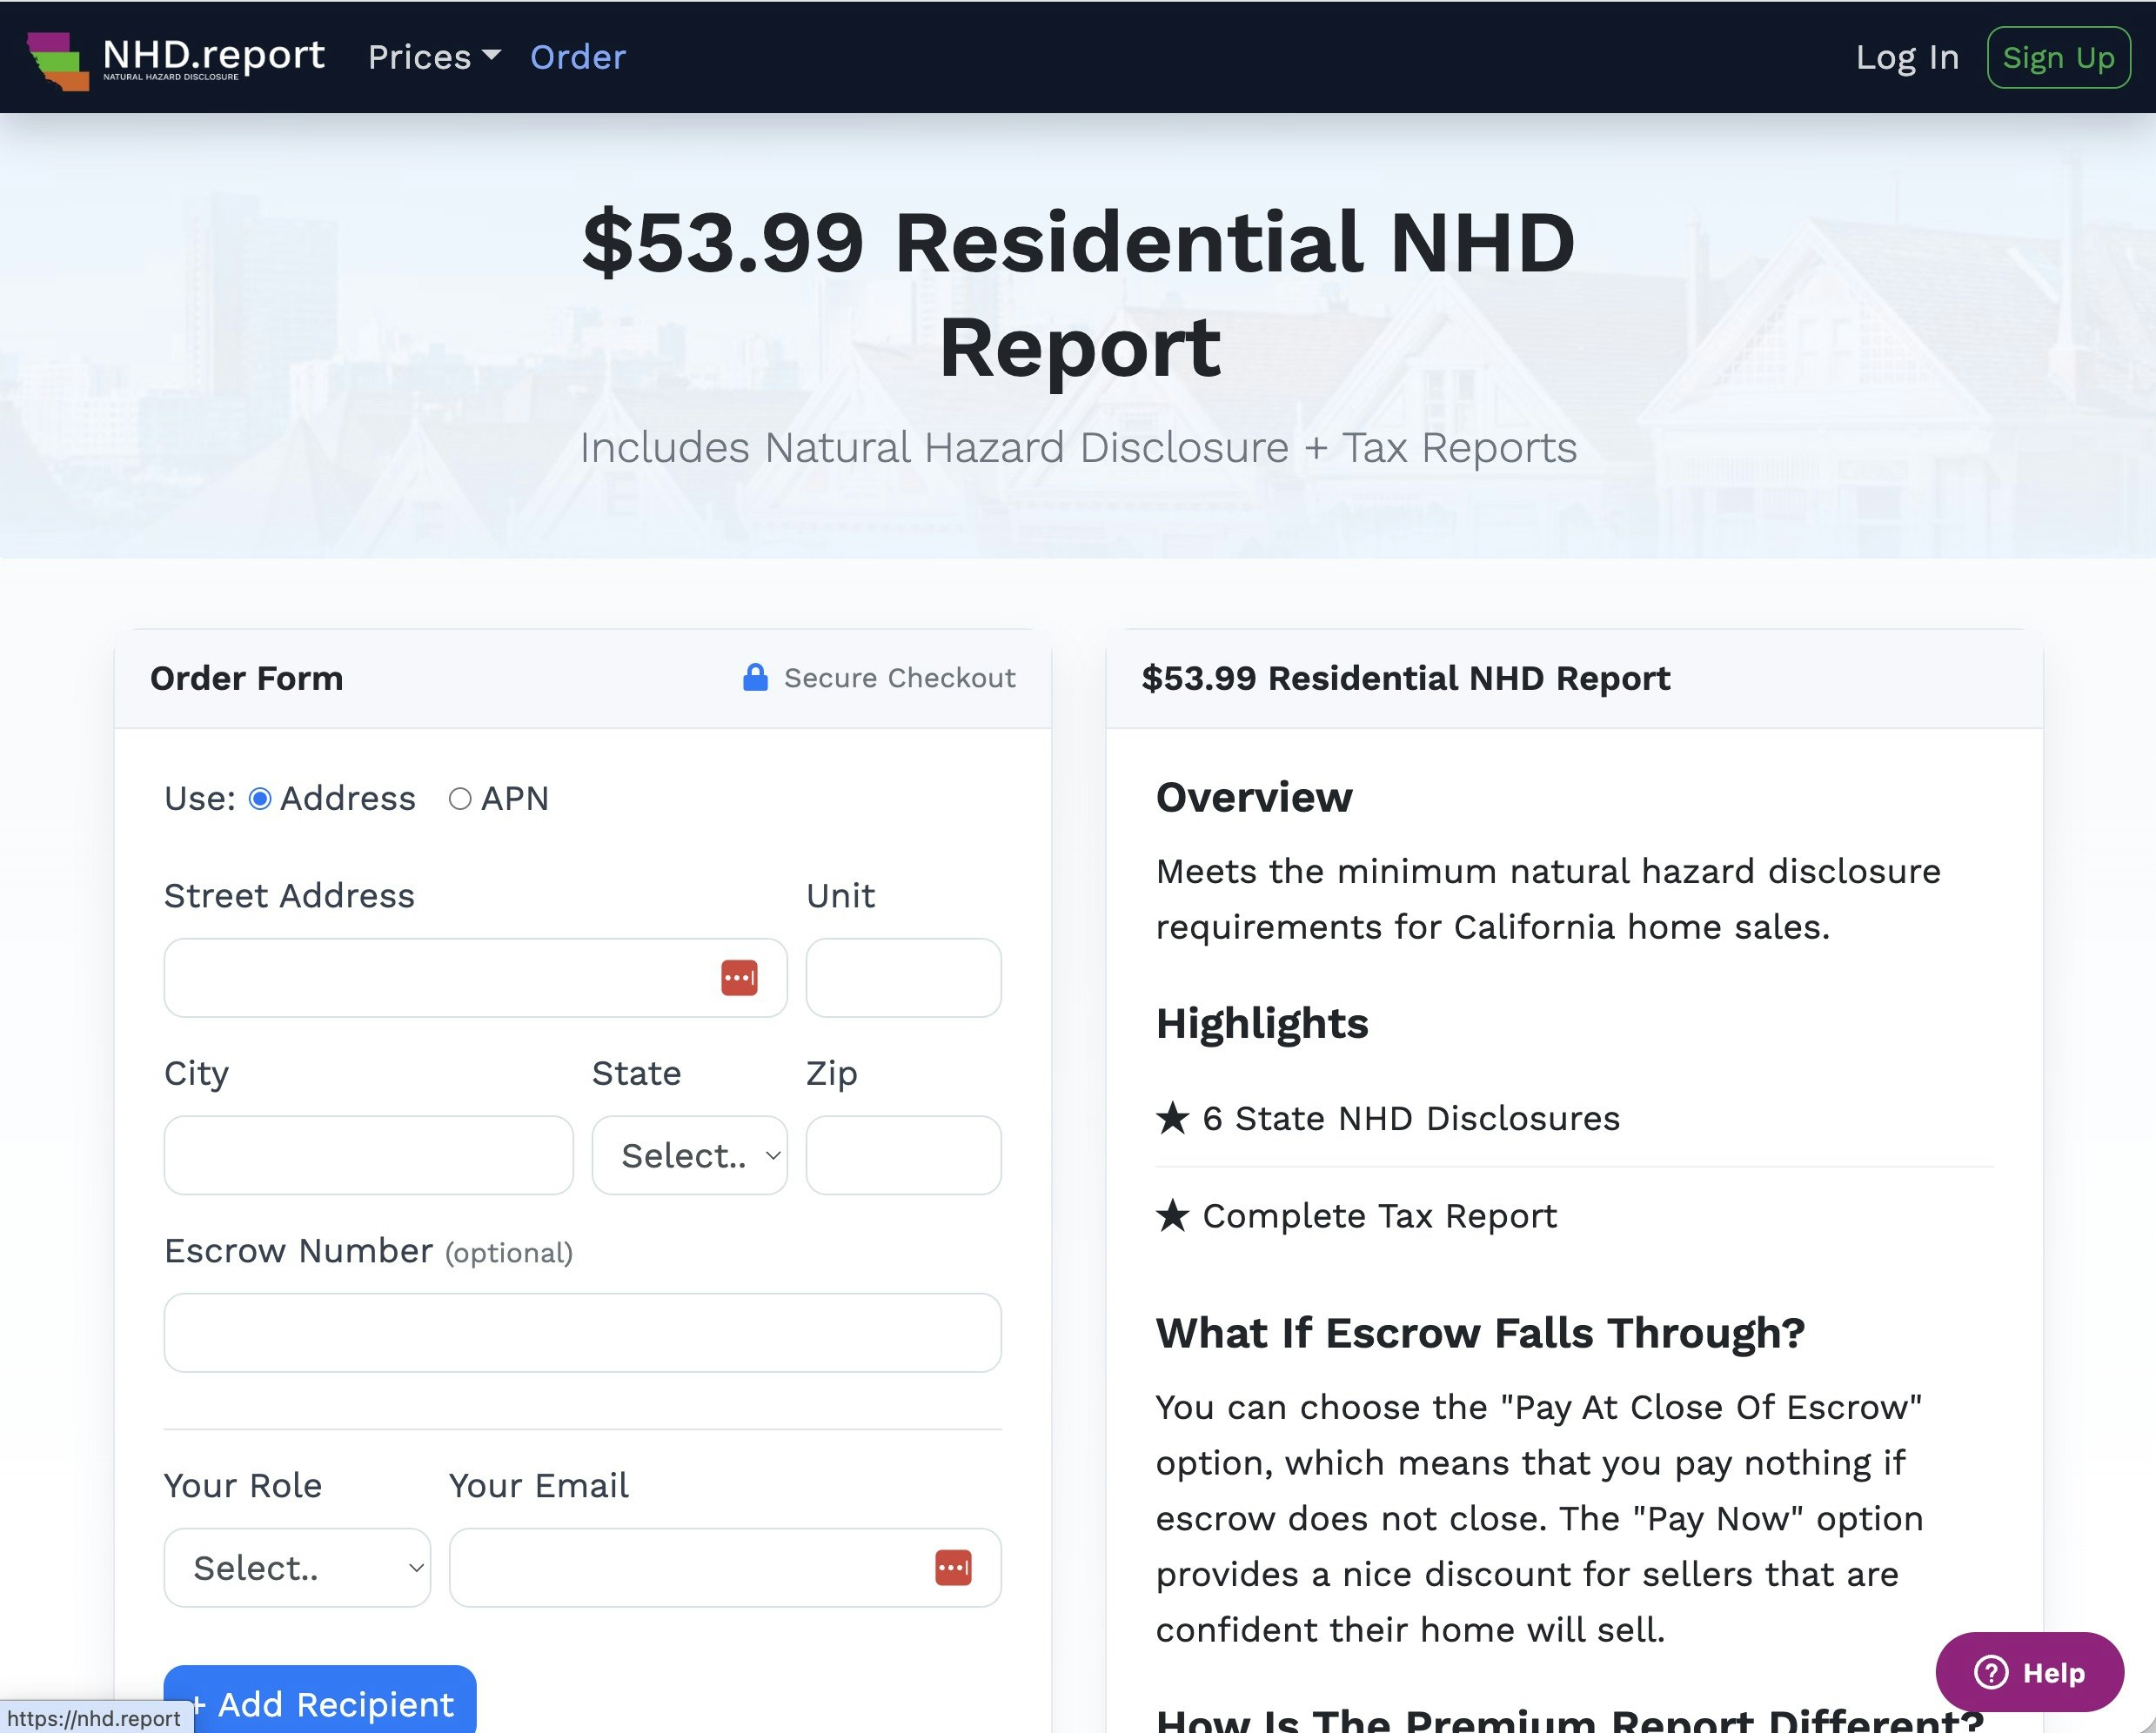Image resolution: width=2156 pixels, height=1733 pixels.
Task: Click the 'Your Email' label
Action: click(x=538, y=1485)
